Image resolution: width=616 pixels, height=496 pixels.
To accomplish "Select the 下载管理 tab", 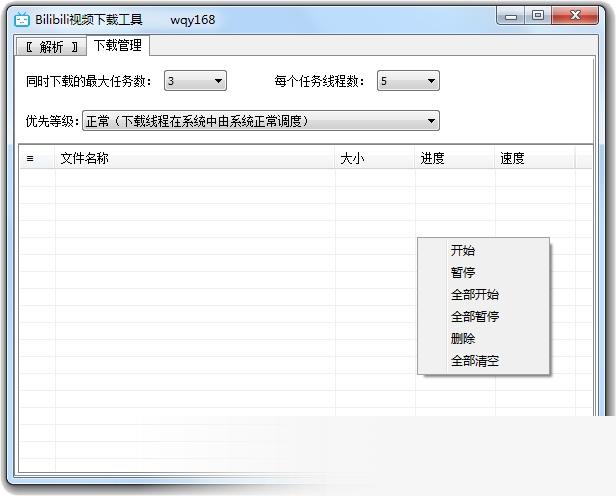I will 118,46.
